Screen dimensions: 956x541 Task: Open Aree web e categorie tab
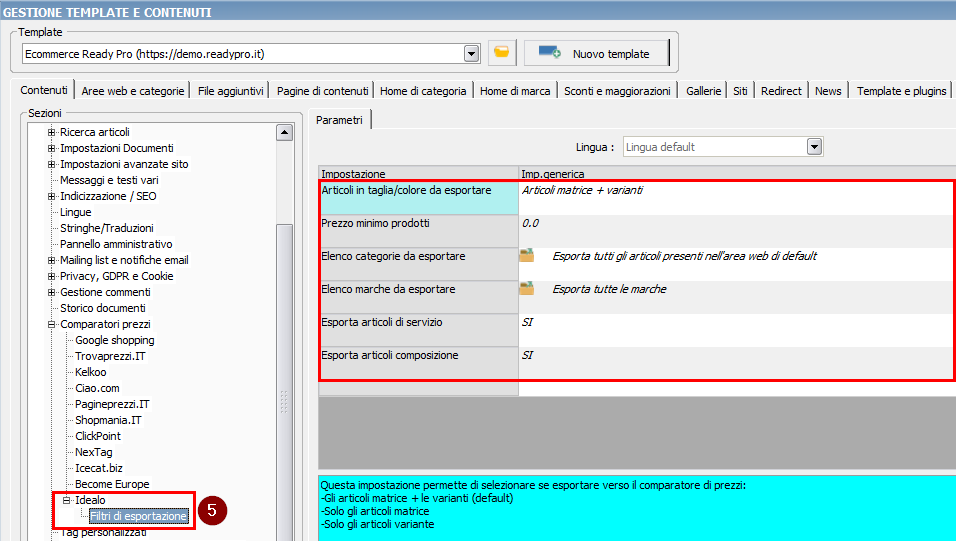tap(132, 91)
